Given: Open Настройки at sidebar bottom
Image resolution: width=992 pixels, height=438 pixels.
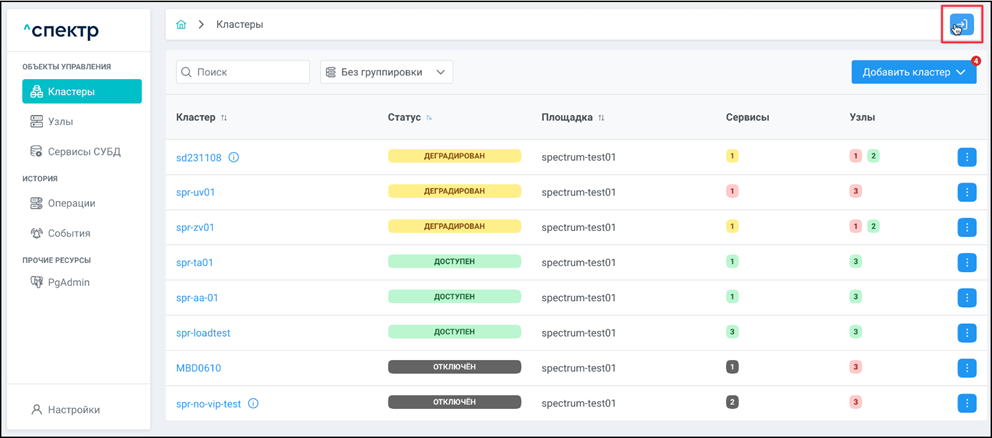Looking at the screenshot, I should [x=73, y=410].
